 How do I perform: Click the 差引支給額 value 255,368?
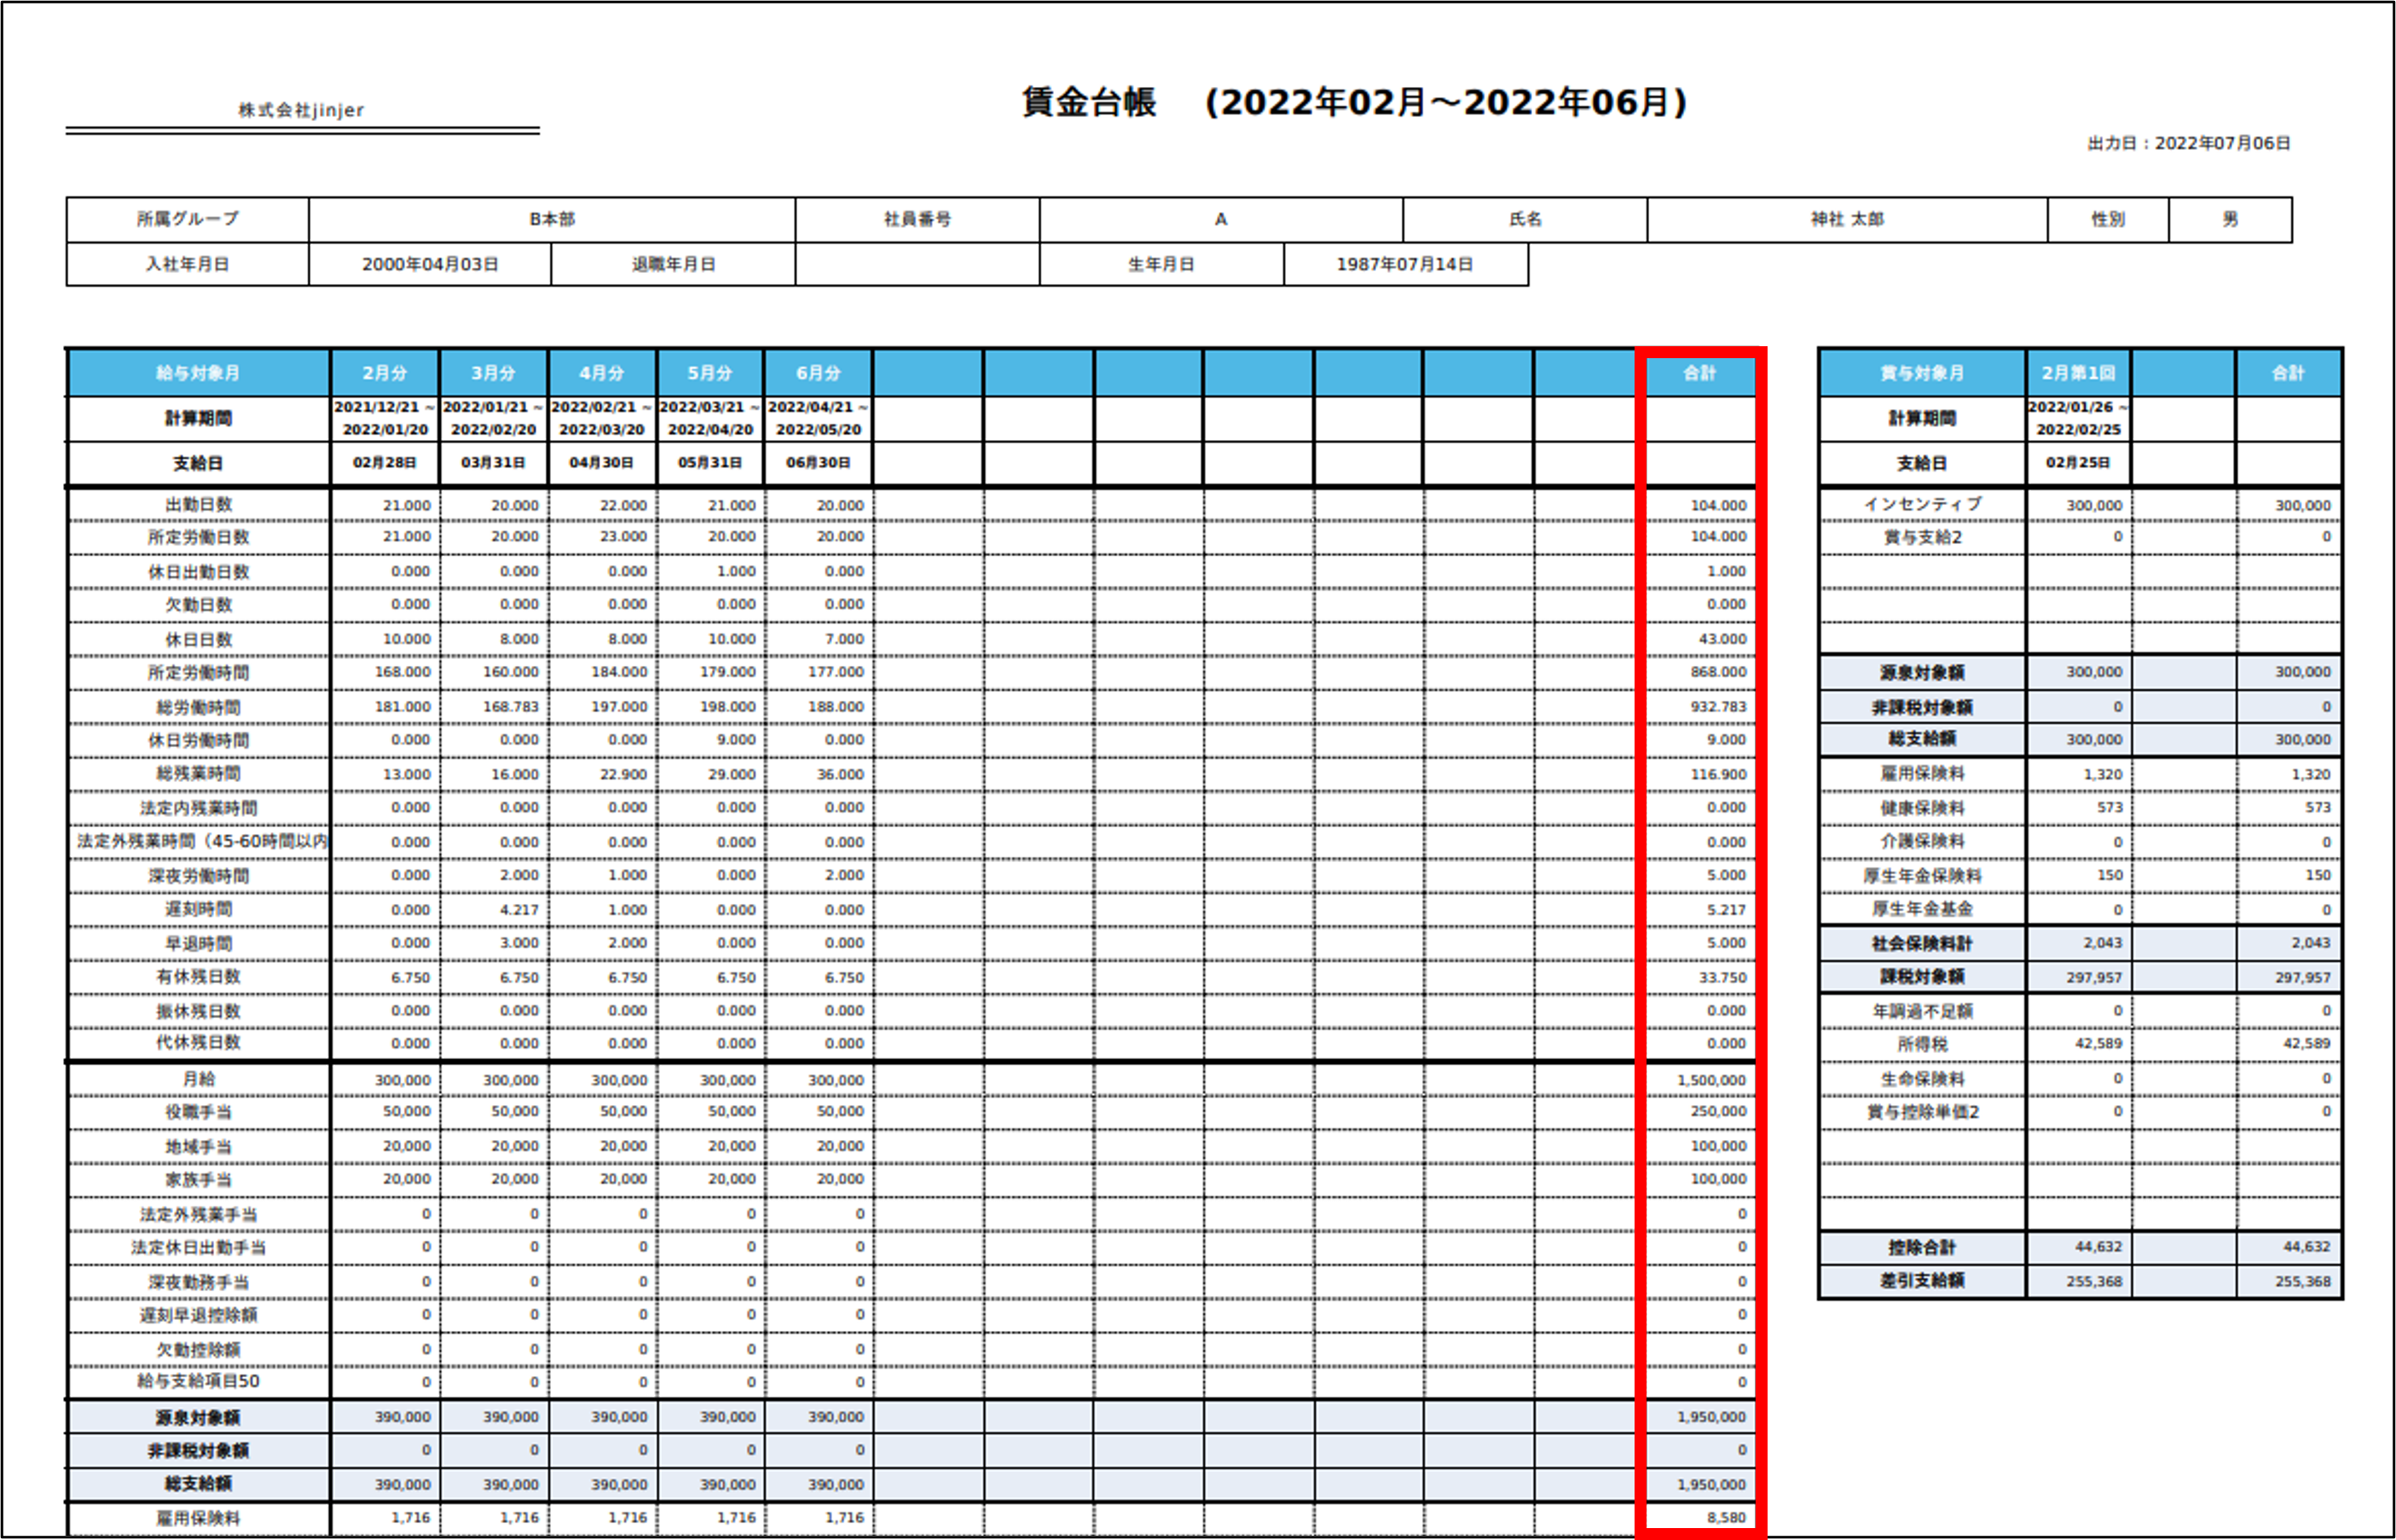coord(2097,1280)
